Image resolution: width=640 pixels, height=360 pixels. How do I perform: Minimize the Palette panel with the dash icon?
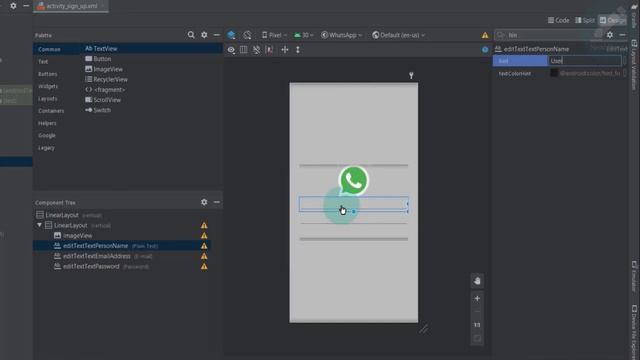[217, 35]
